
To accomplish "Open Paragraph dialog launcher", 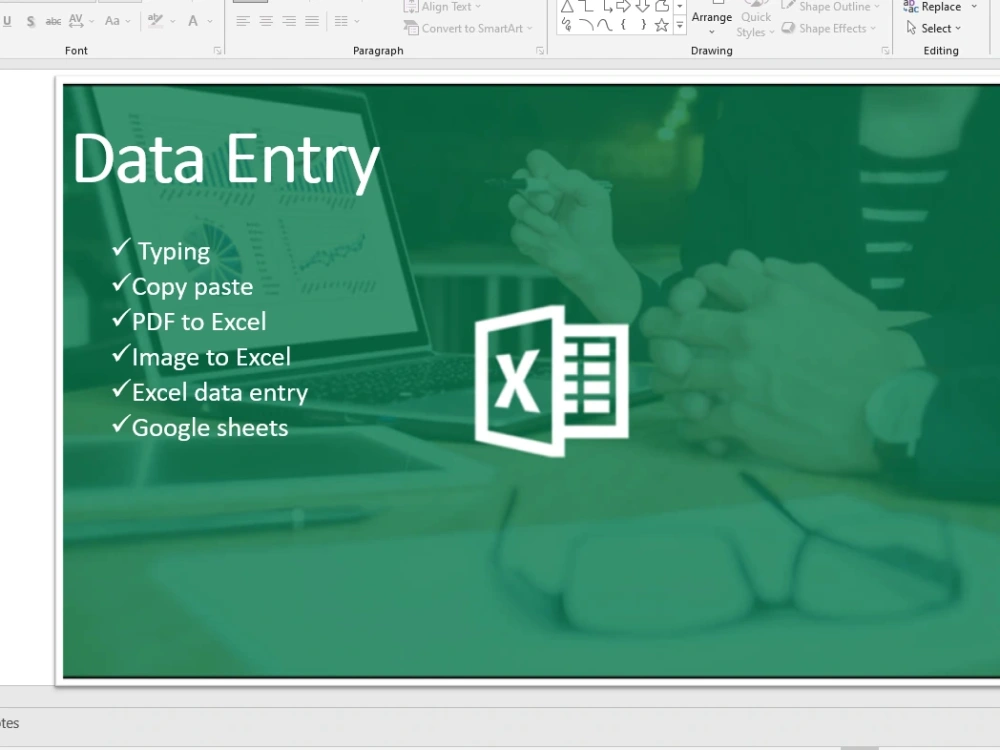I will point(540,50).
